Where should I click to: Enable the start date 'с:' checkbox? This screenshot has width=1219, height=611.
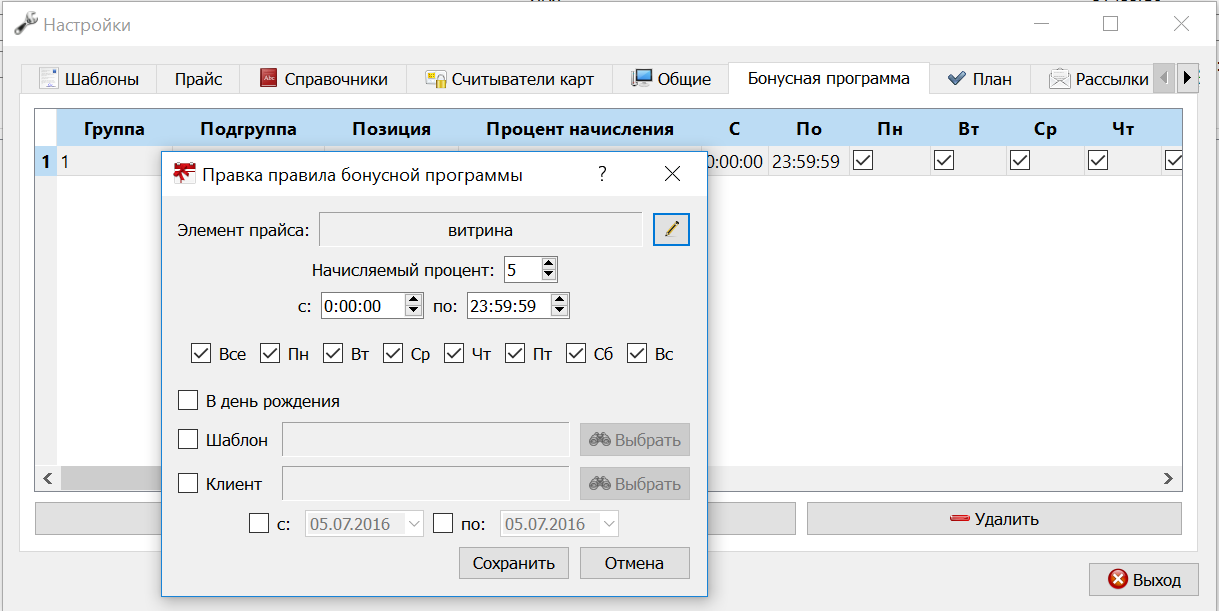259,523
